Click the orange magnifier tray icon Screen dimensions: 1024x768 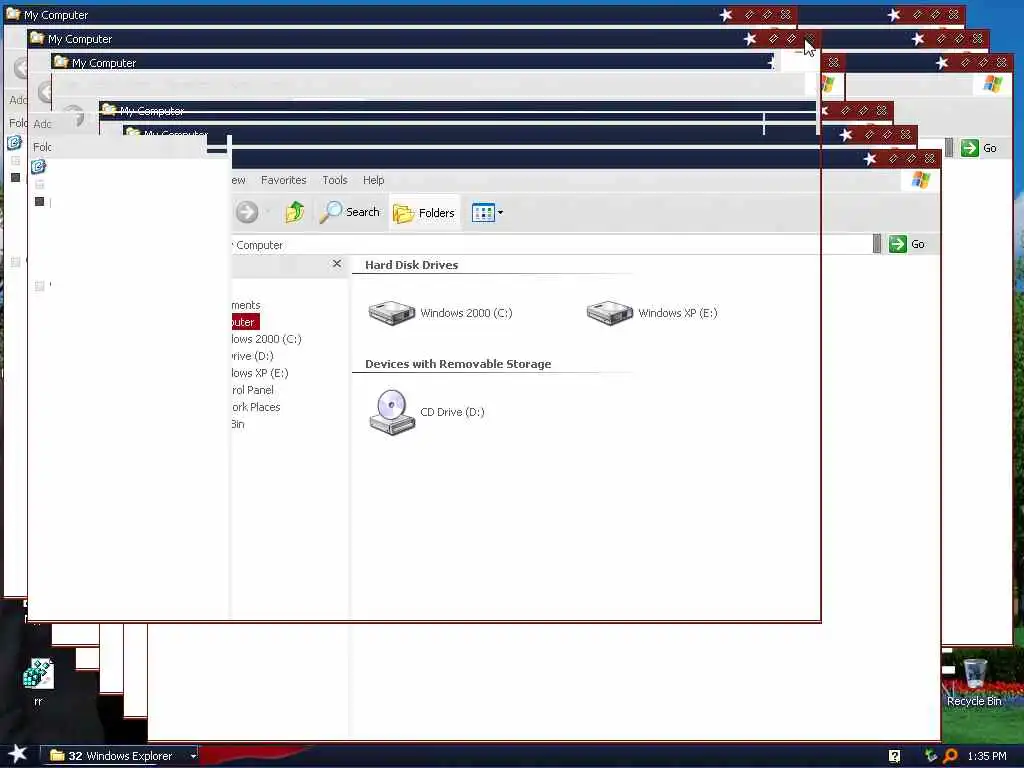(951, 756)
